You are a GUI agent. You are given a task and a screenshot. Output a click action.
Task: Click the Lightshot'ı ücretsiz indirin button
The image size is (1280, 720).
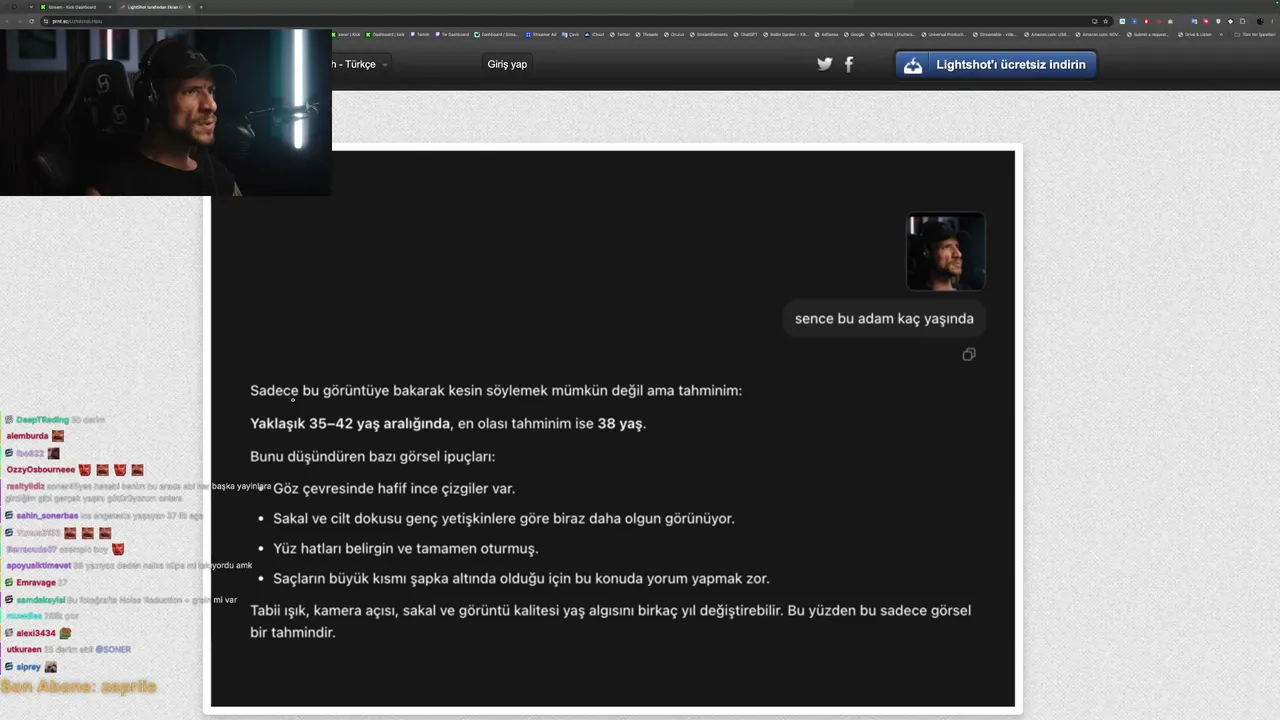pos(996,65)
